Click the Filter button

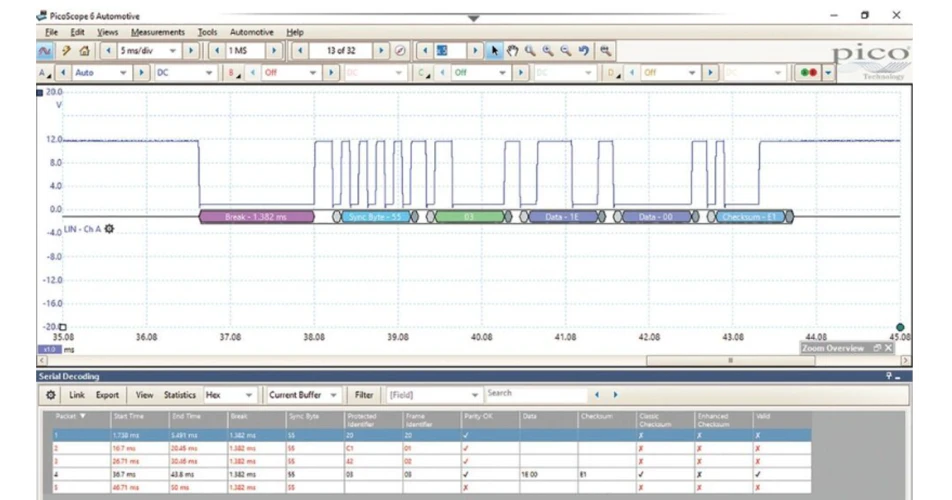click(x=364, y=395)
